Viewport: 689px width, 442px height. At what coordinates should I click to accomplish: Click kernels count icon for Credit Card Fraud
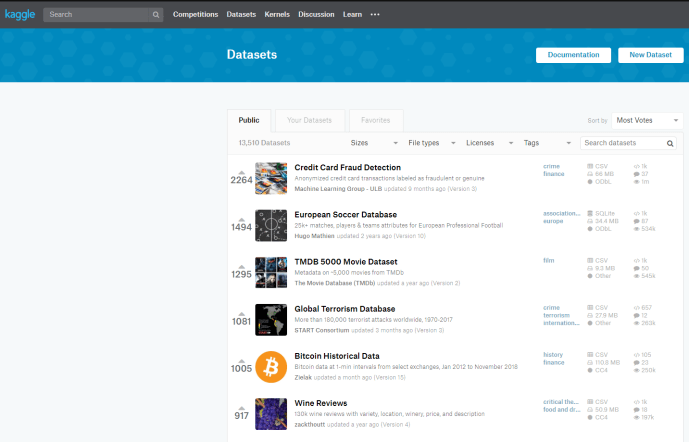coord(636,167)
